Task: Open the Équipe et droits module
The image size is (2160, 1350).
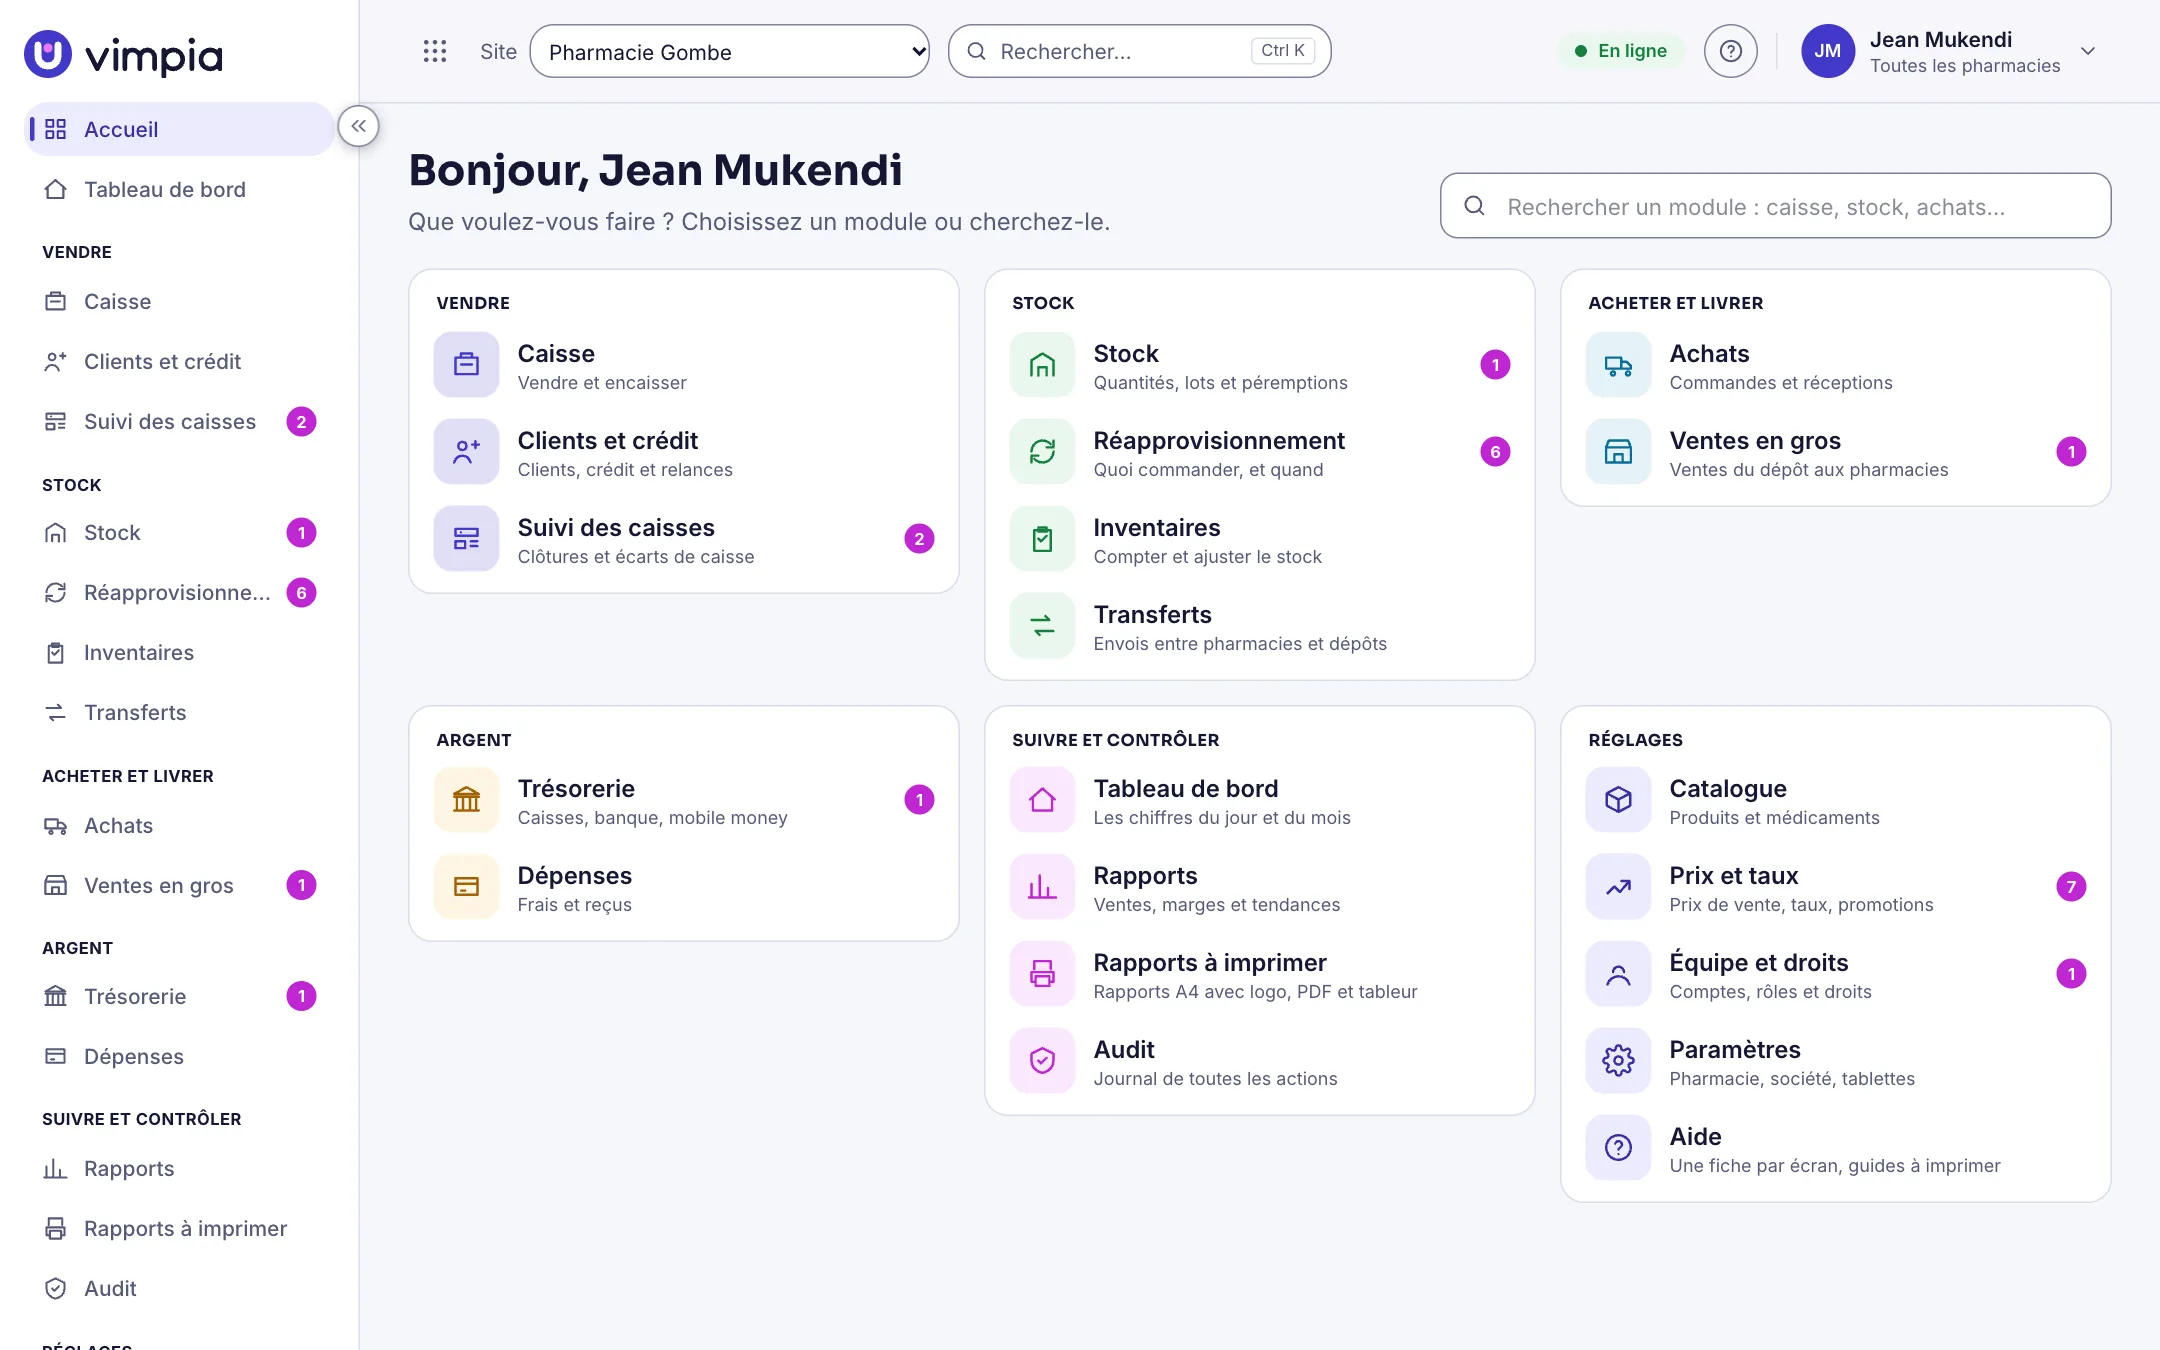Action: pyautogui.click(x=1835, y=974)
